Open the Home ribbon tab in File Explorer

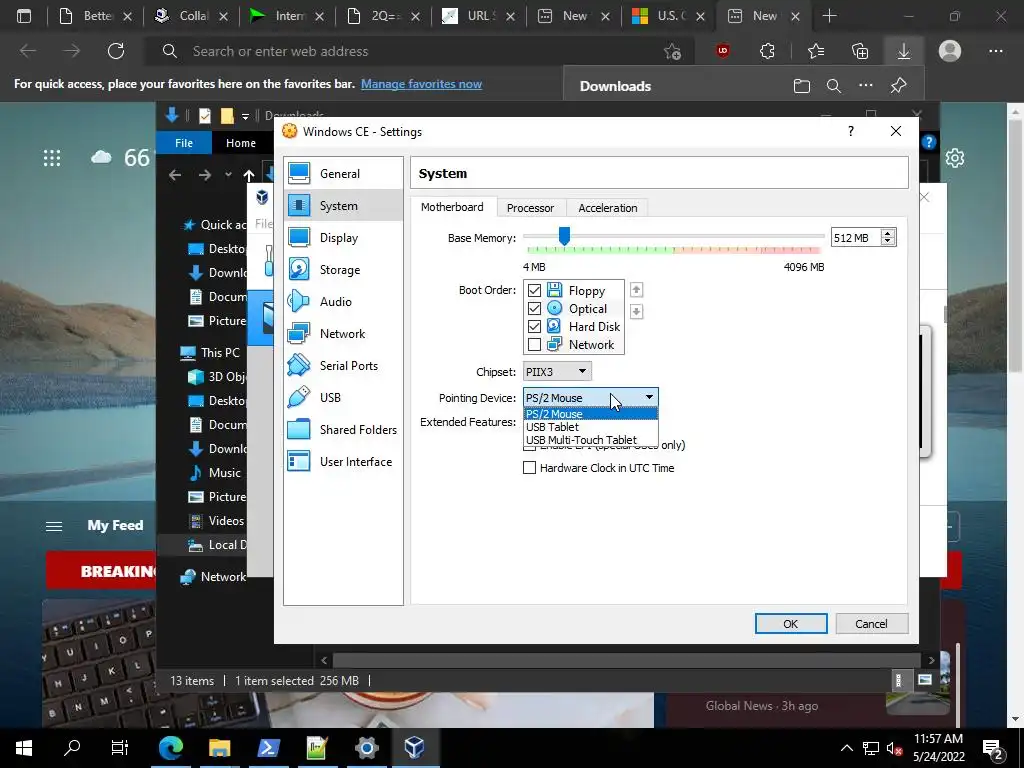tap(241, 143)
